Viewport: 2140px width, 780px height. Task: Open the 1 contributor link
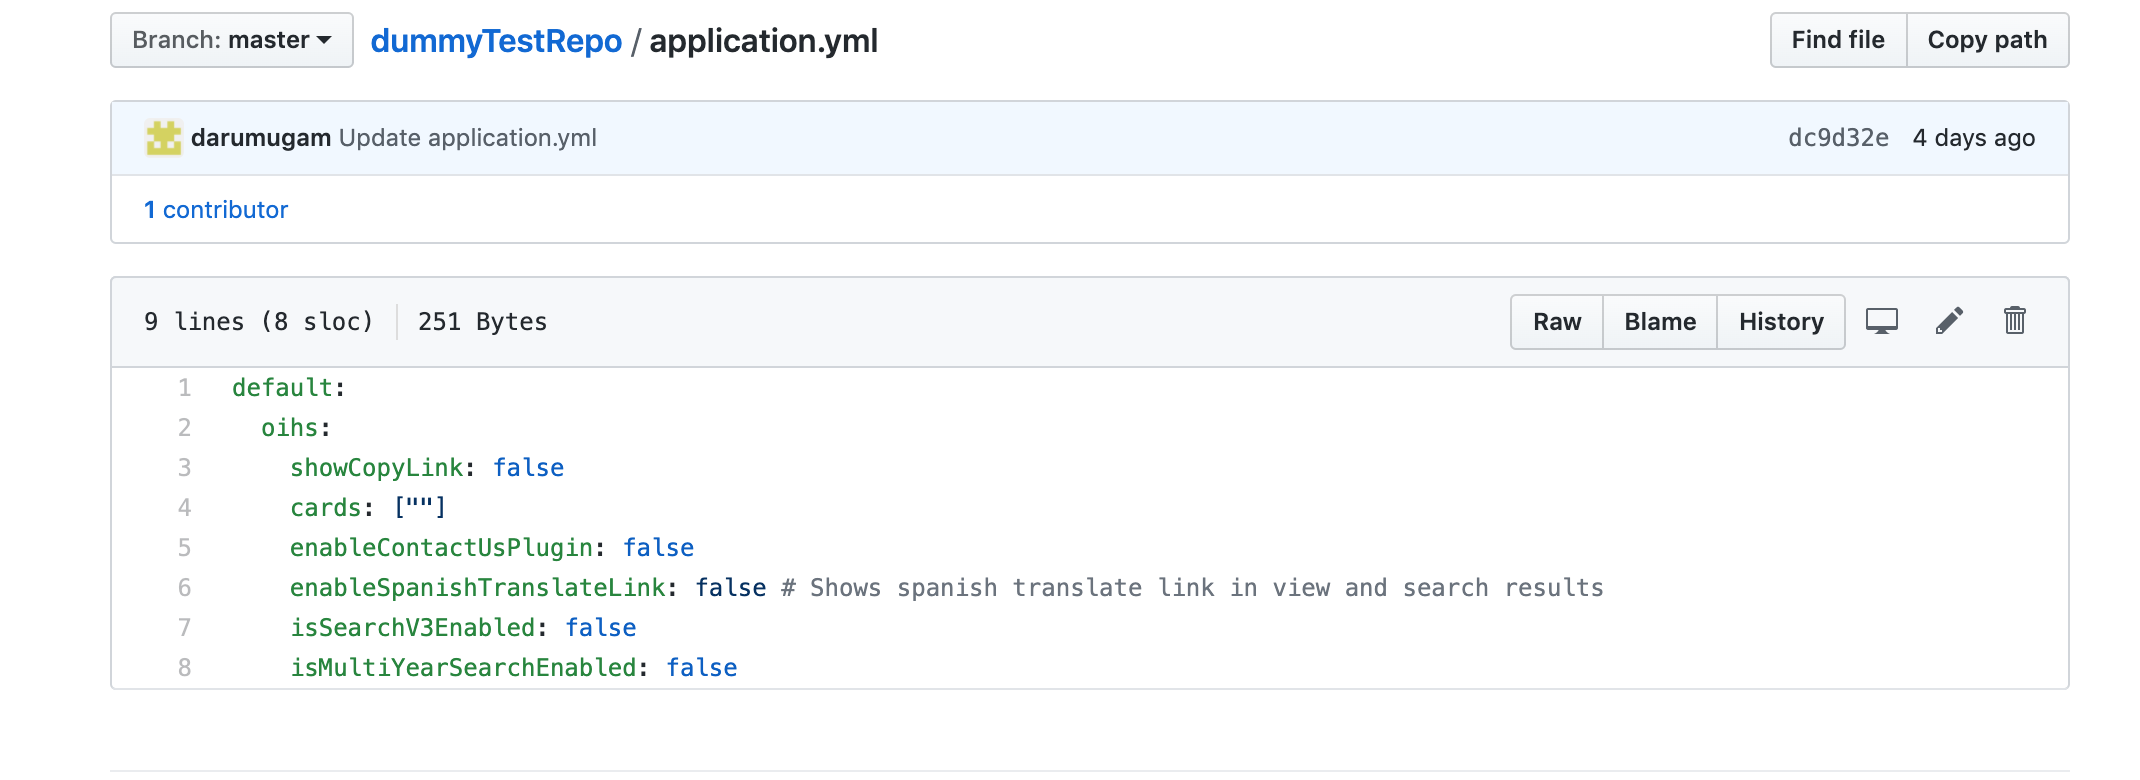coord(216,210)
